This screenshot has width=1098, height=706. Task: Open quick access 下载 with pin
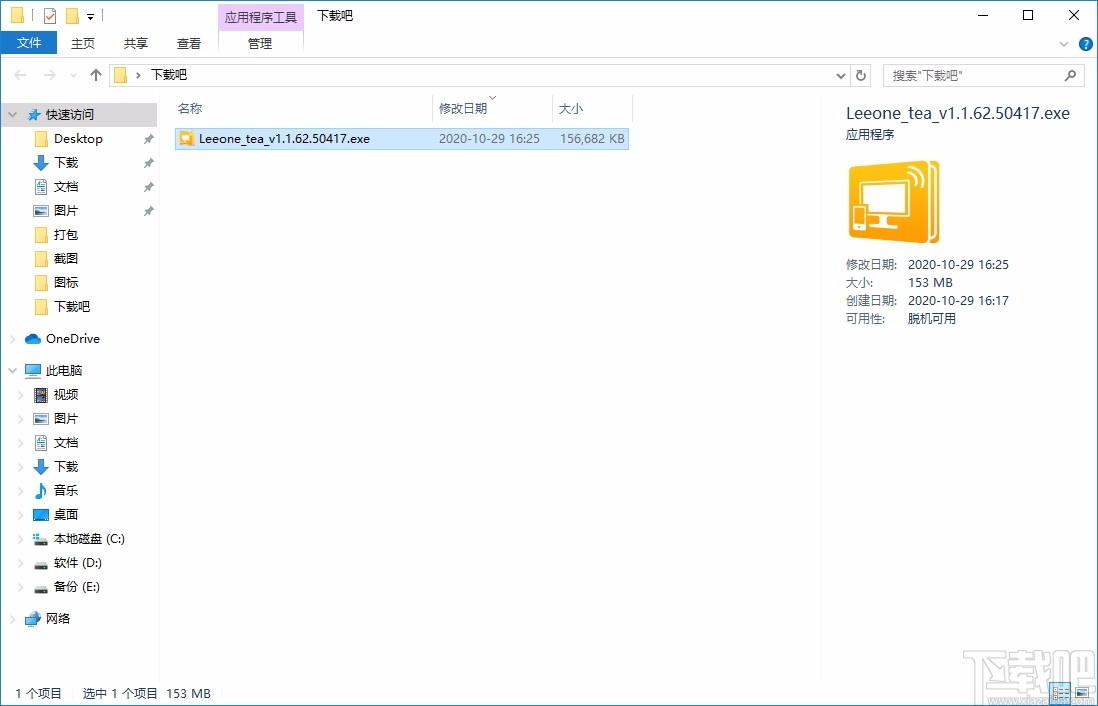pos(66,162)
